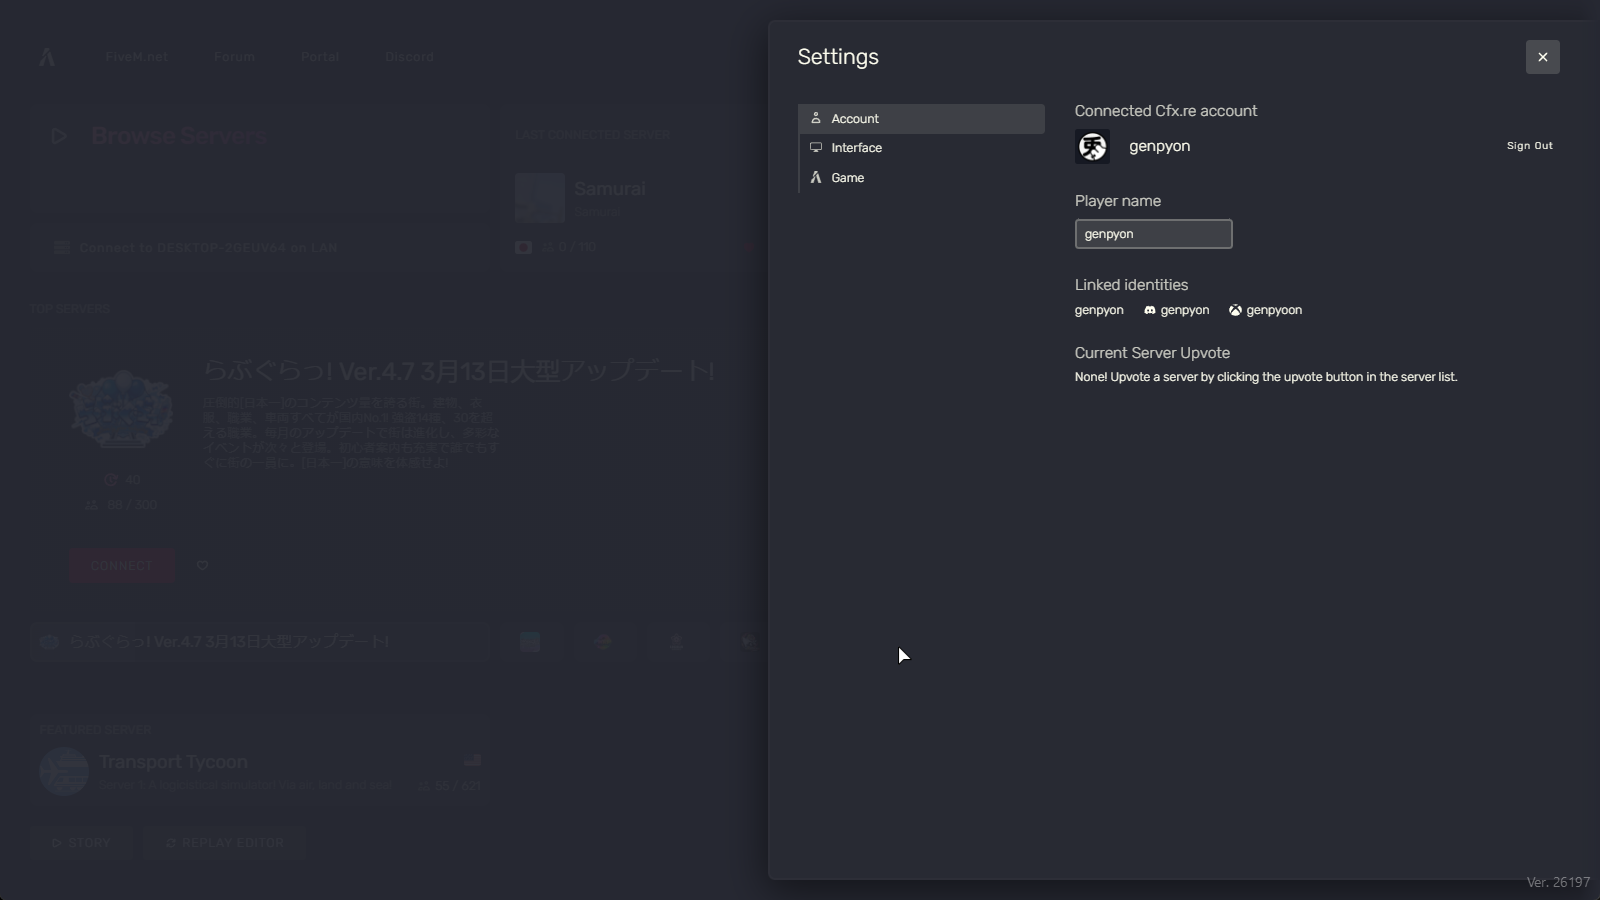Viewport: 1600px width, 900px height.
Task: Select the first genpyon linked identity text
Action: pyautogui.click(x=1099, y=311)
